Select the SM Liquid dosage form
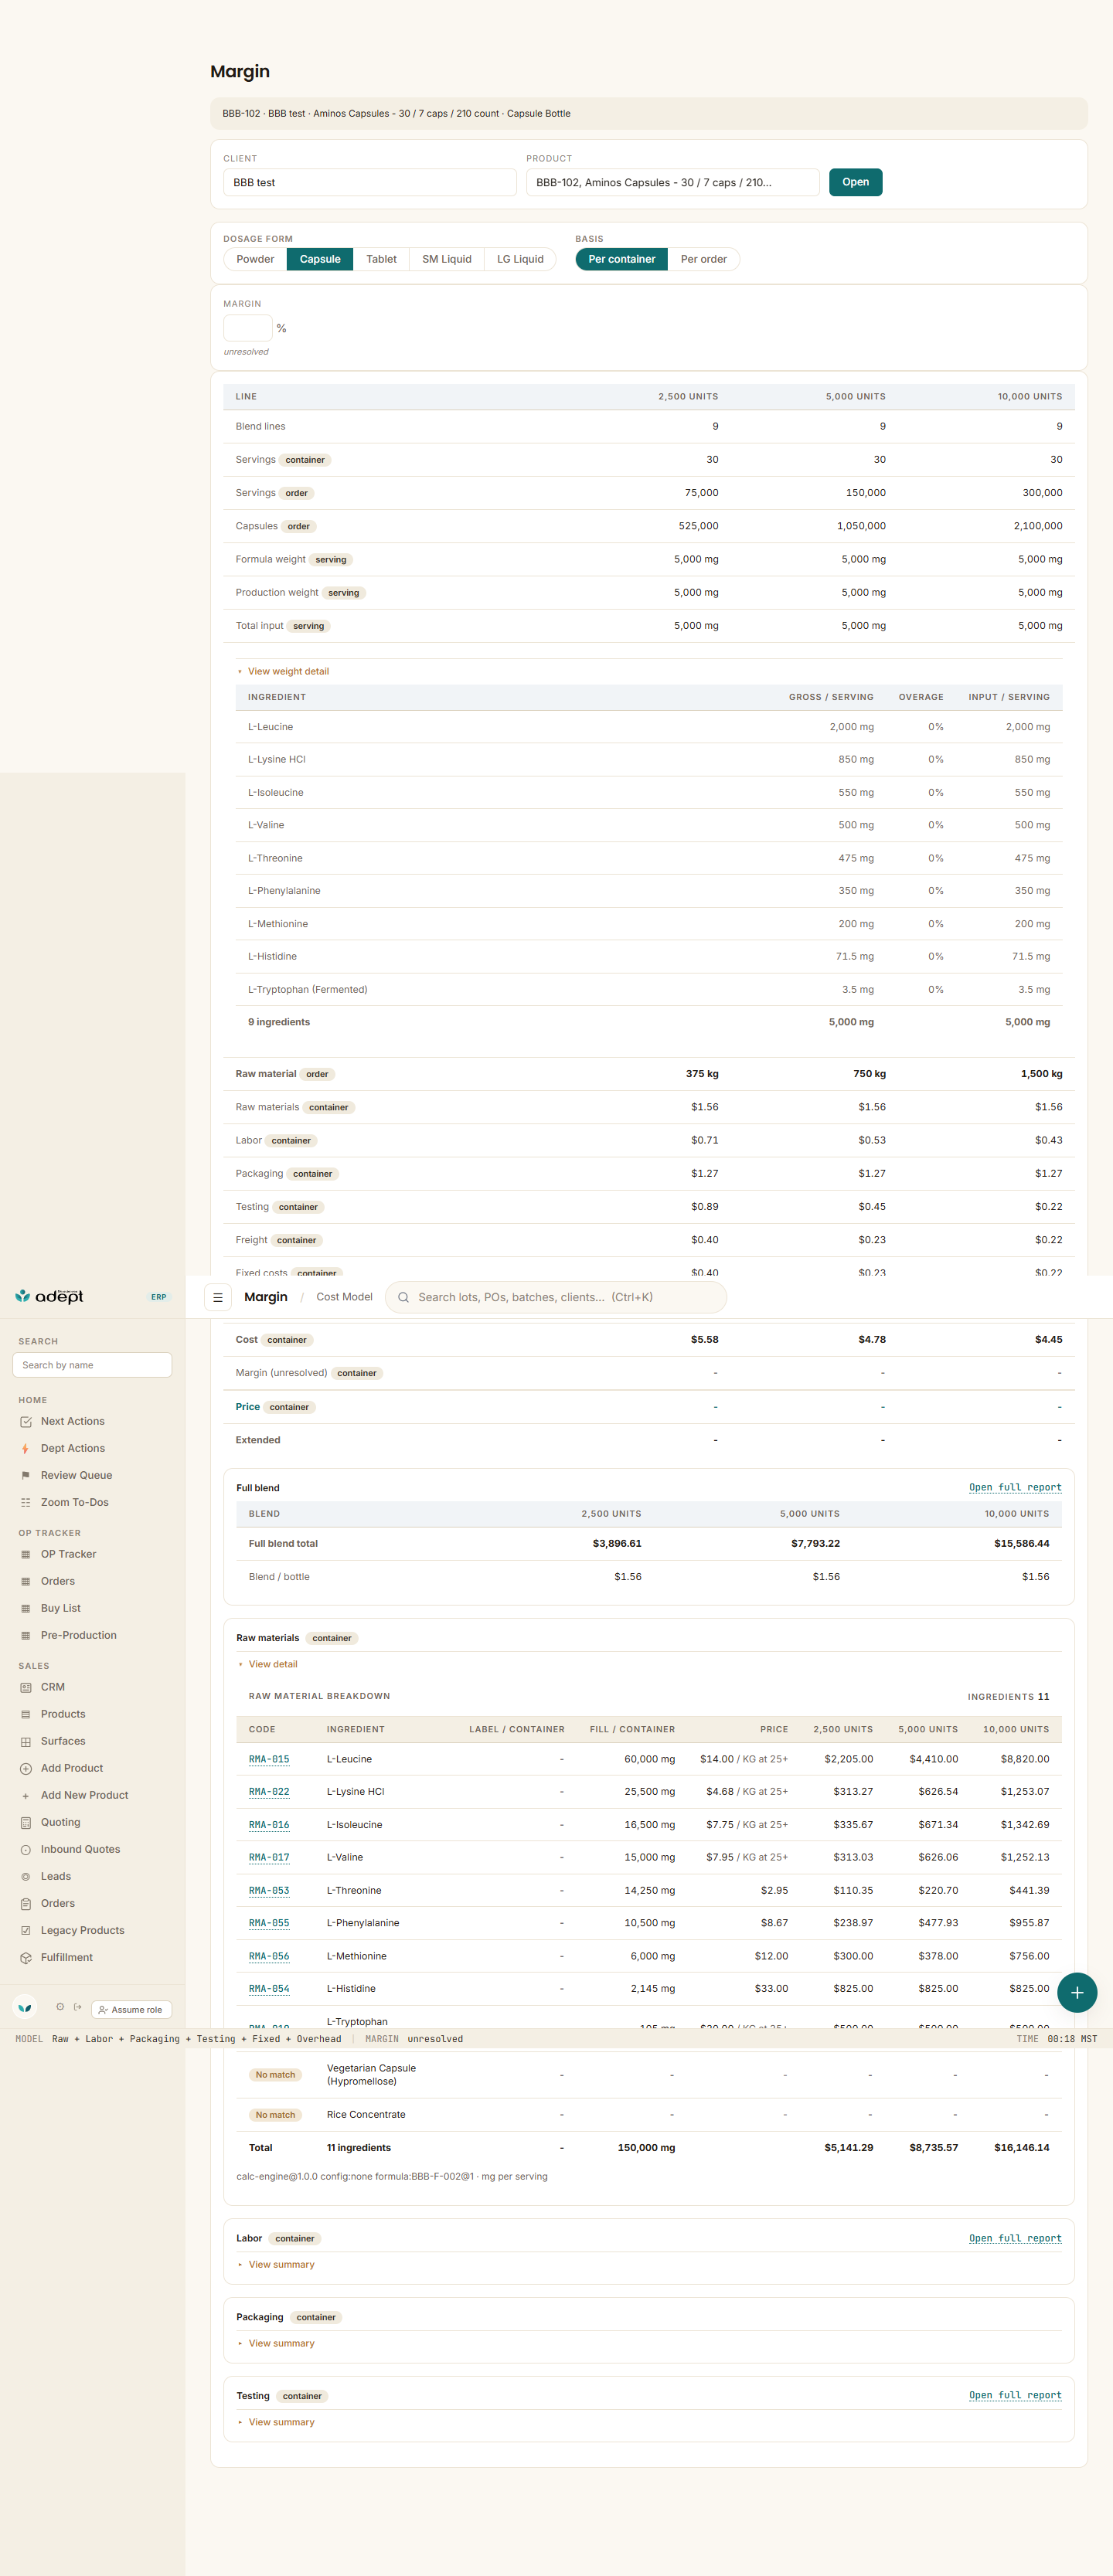Screen dimensions: 1113x2576 coord(446,259)
